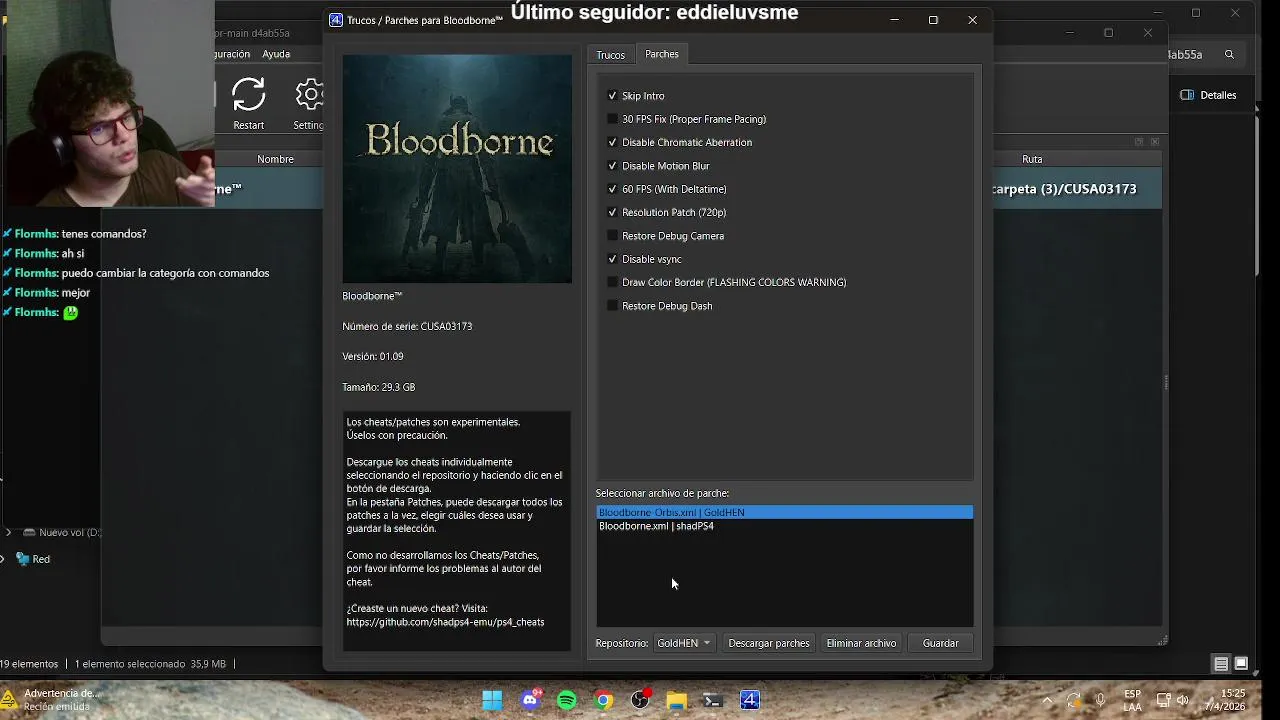This screenshot has width=1280, height=720.
Task: Click Descargar parches button
Action: [x=769, y=643]
